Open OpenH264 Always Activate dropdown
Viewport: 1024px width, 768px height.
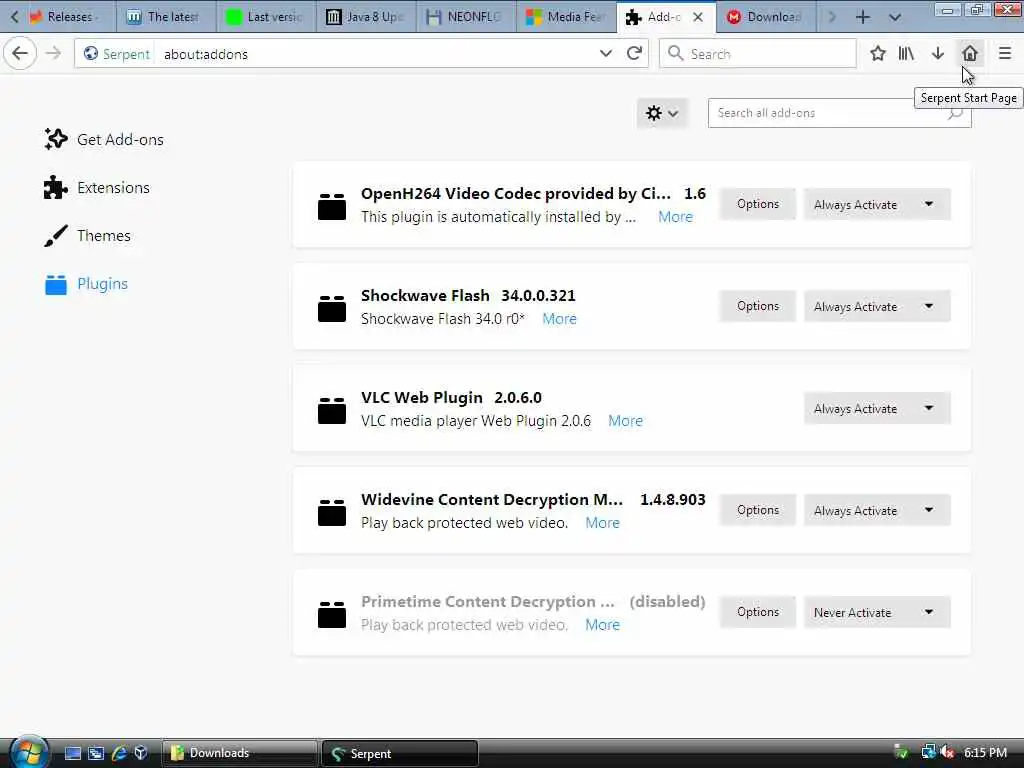876,204
